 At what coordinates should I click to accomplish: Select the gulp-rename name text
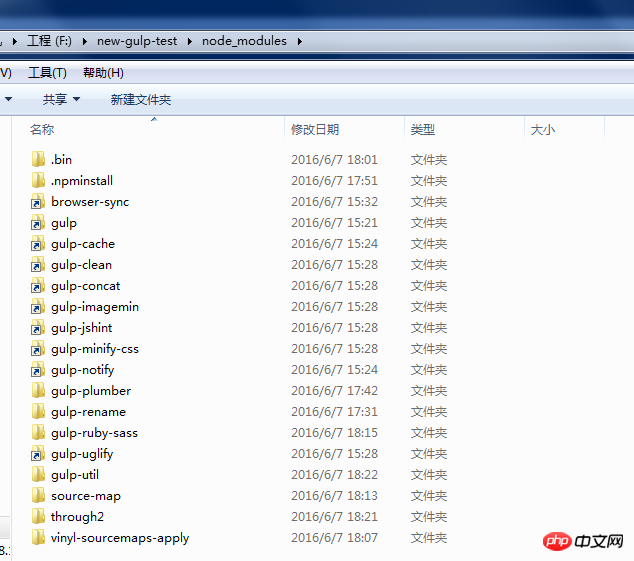[89, 413]
